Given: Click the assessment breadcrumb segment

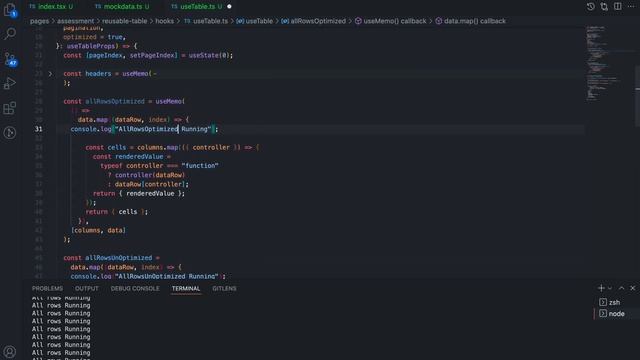Looking at the screenshot, I should coord(76,21).
